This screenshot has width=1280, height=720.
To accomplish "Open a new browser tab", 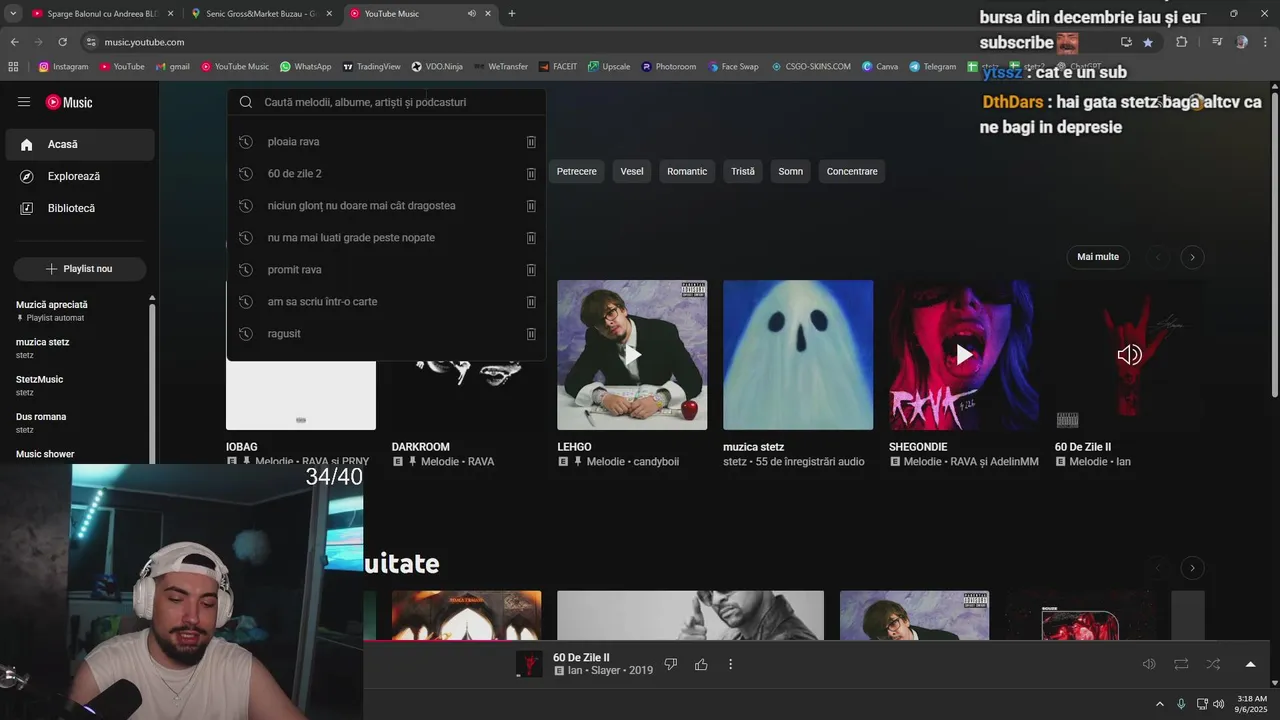I will pos(512,14).
